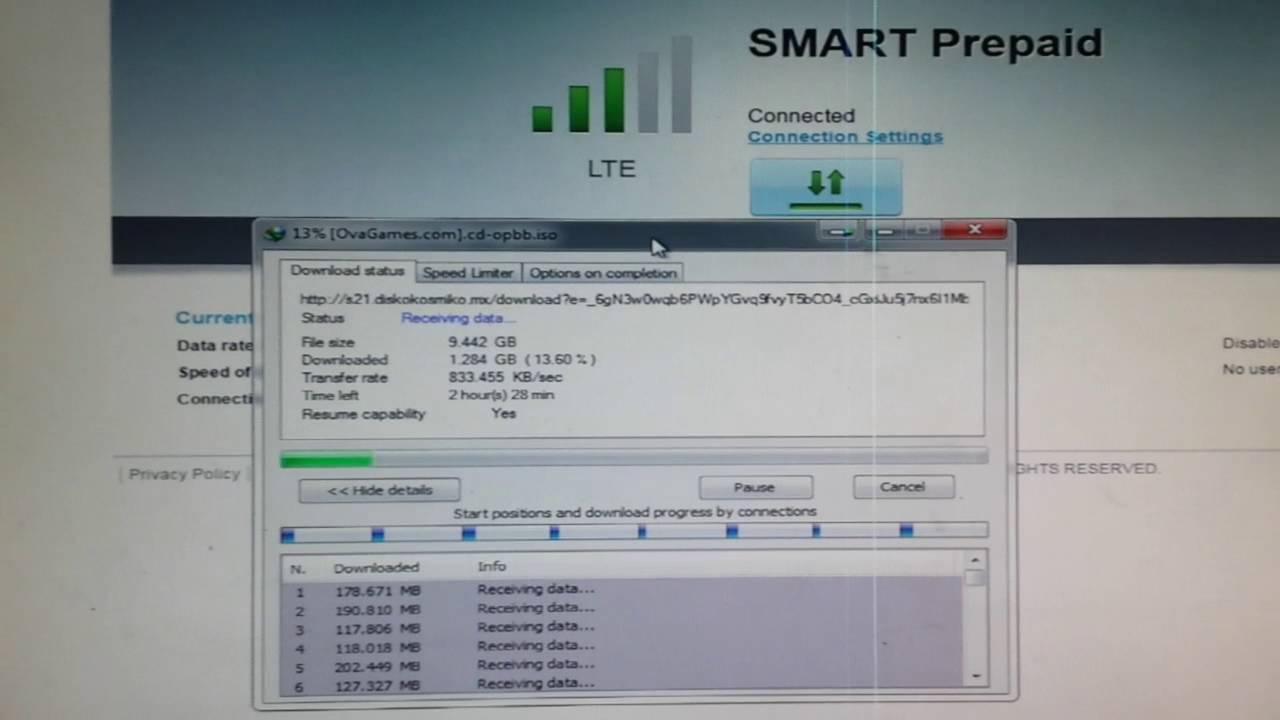
Task: Click the SMART Prepaid heading
Action: [925, 43]
